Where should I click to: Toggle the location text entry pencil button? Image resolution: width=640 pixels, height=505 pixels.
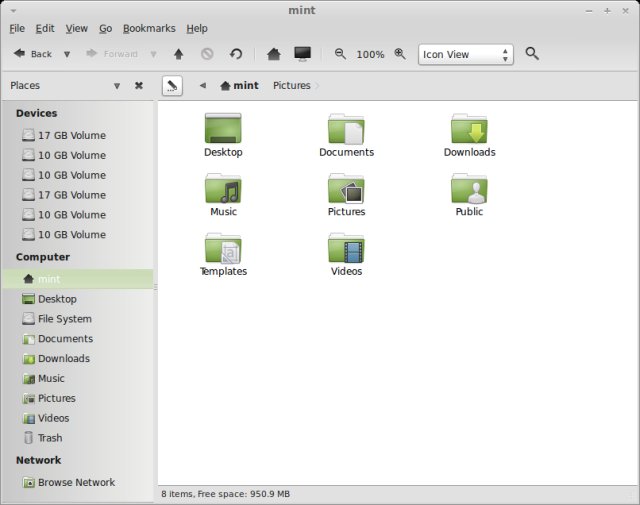(172, 86)
